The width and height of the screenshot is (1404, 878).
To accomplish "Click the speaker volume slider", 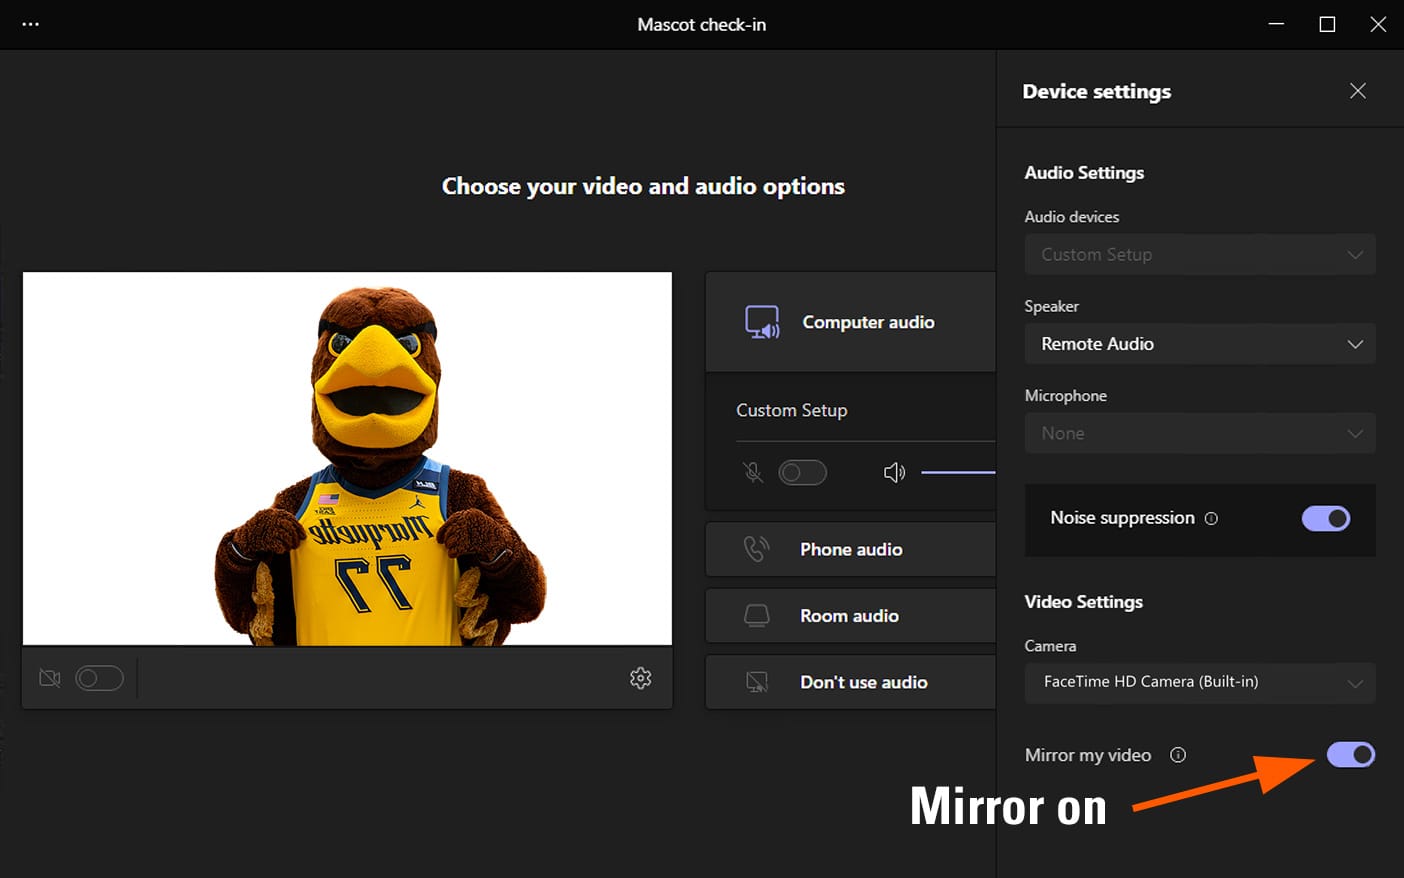I will [x=957, y=472].
